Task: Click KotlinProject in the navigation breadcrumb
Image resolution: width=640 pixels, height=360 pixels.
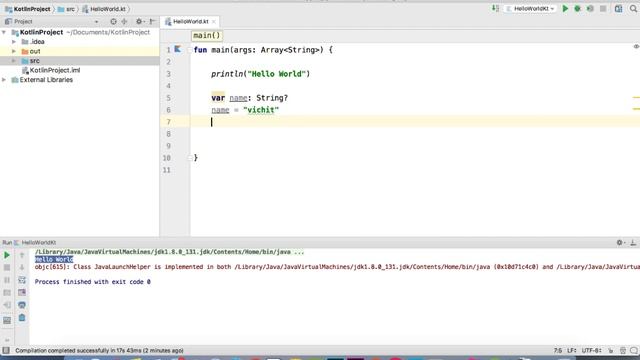Action: tap(28, 9)
